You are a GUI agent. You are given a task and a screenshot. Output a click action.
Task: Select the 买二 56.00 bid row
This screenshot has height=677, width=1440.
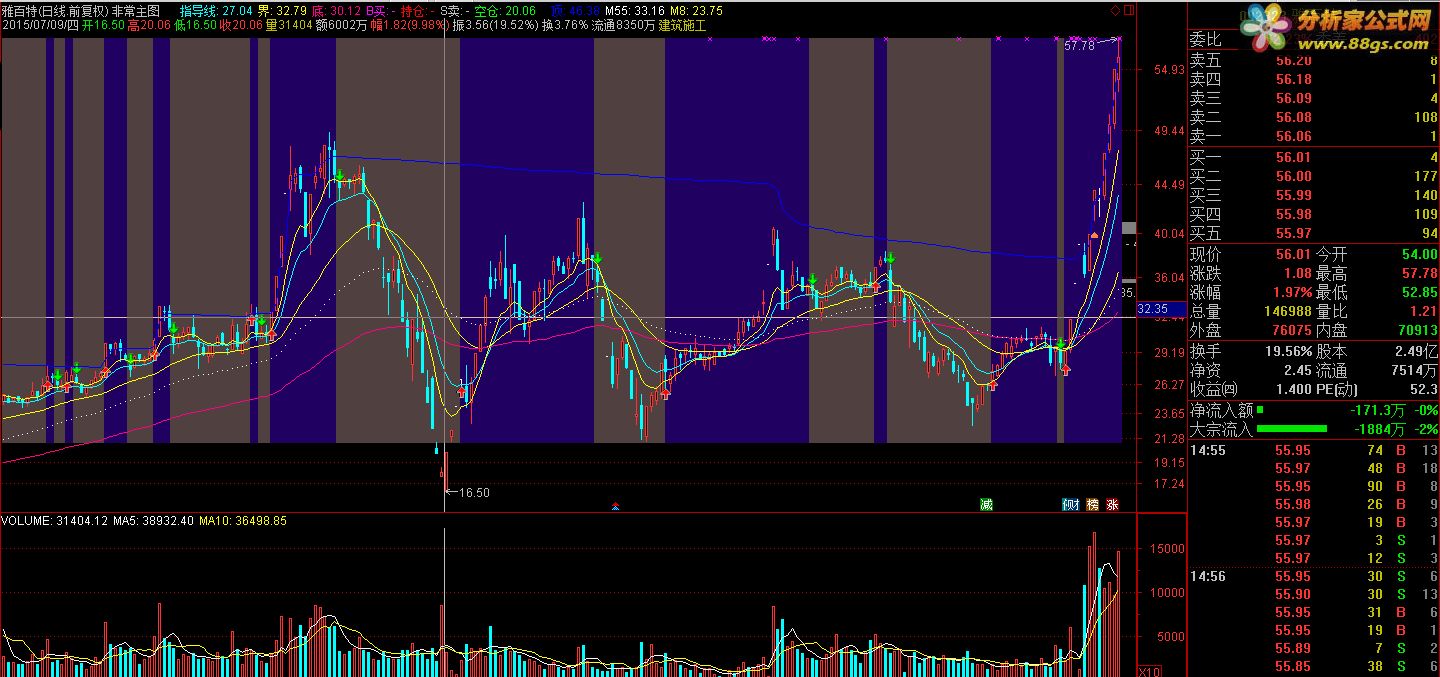1312,176
